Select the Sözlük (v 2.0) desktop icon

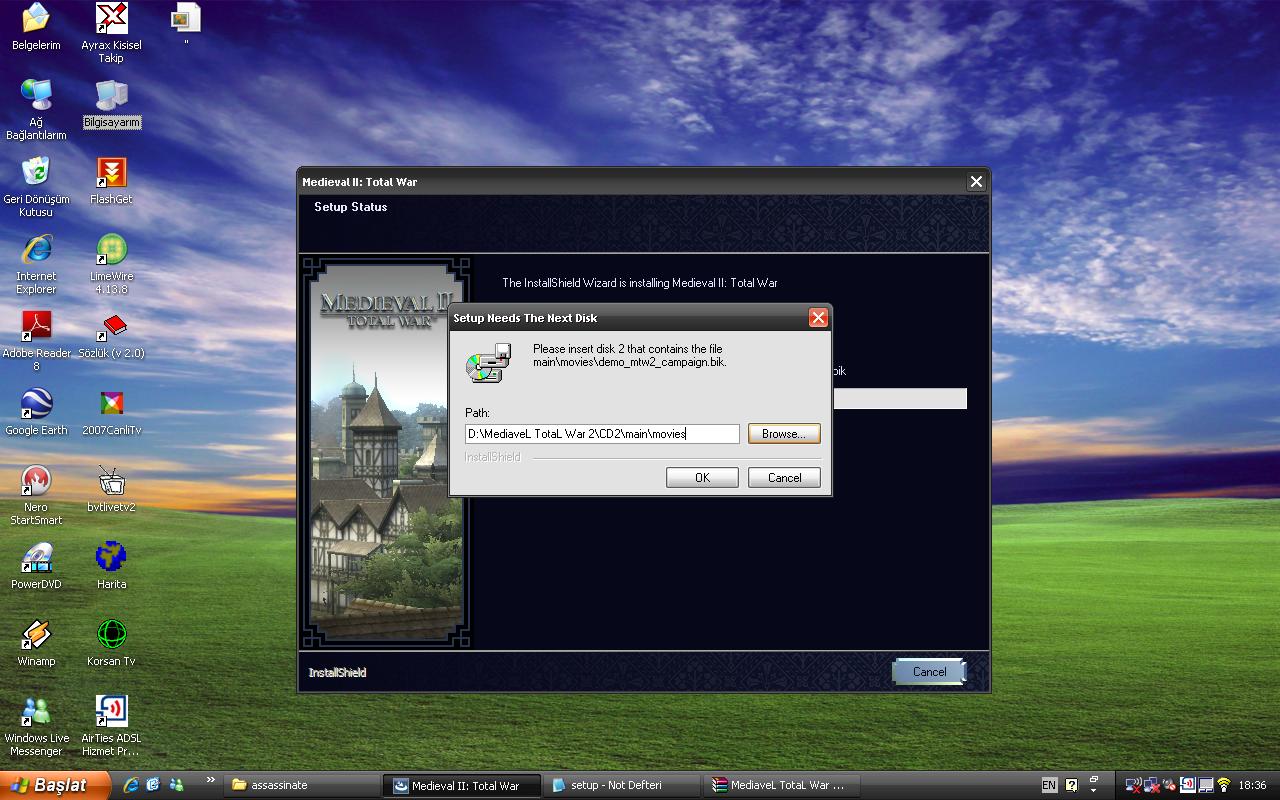[111, 335]
